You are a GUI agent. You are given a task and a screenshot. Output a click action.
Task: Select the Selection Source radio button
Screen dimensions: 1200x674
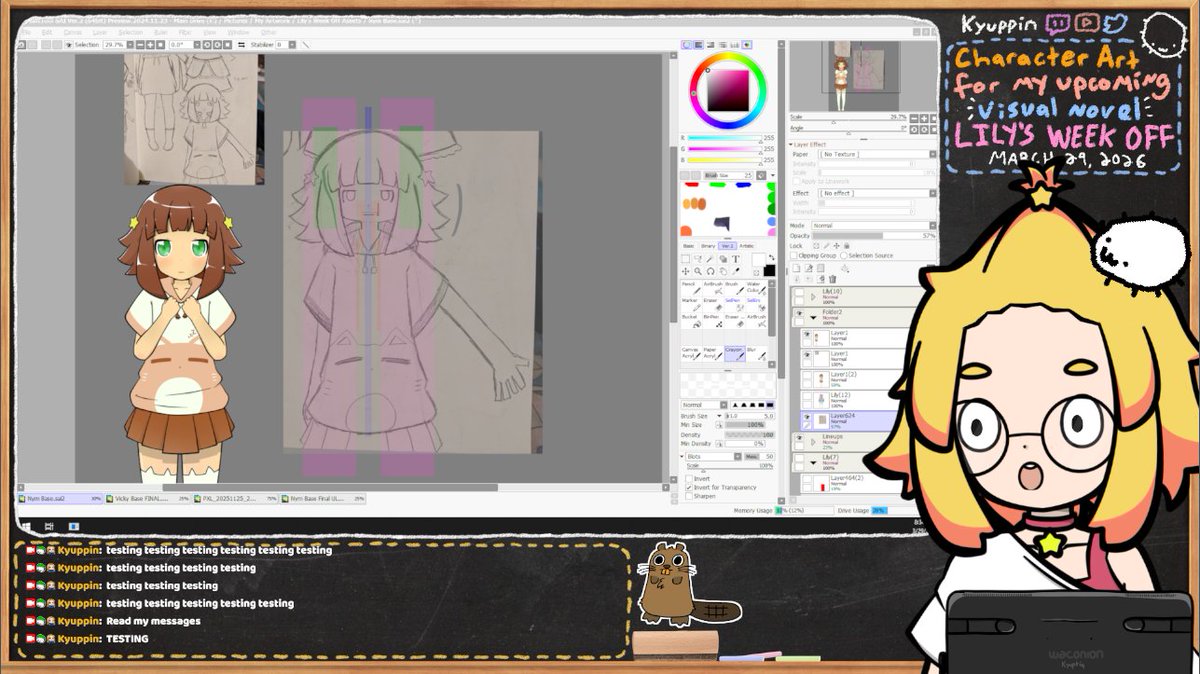click(844, 256)
